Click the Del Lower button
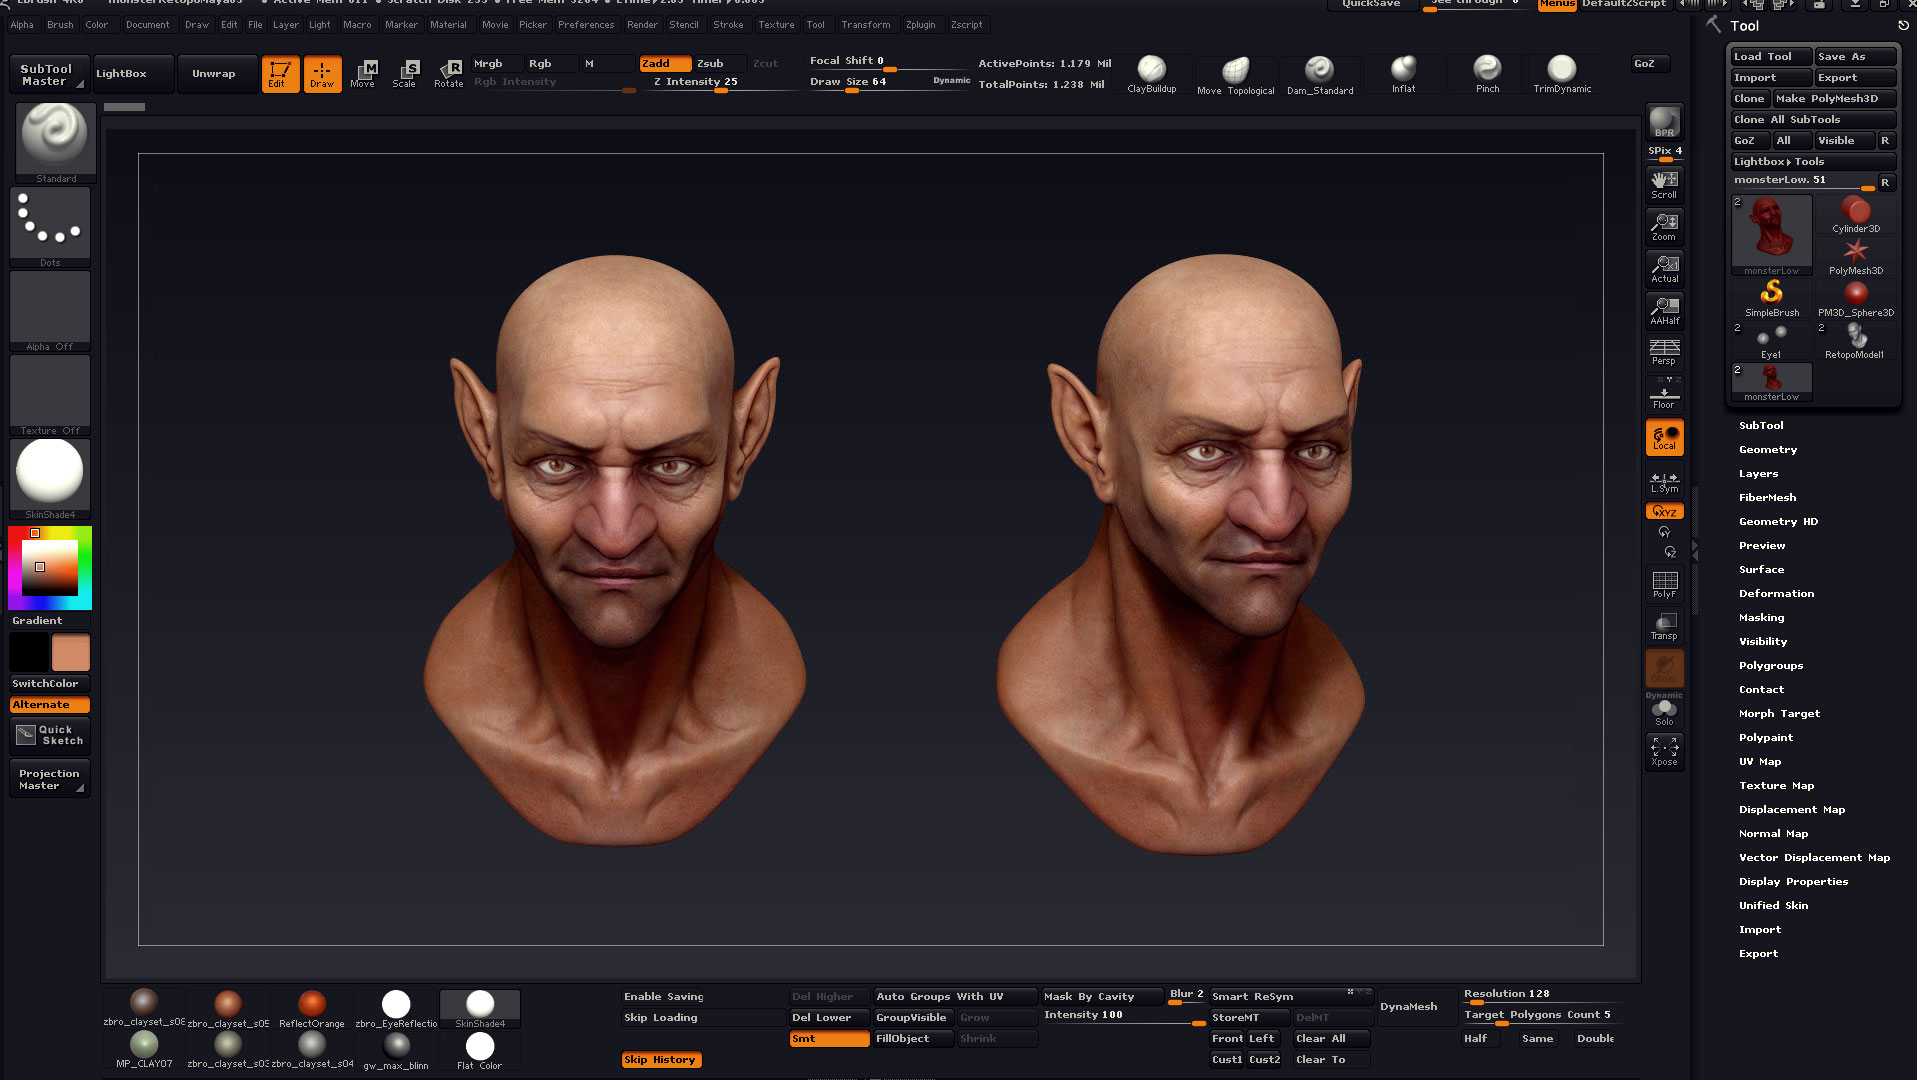This screenshot has height=1080, width=1917. coord(830,1018)
